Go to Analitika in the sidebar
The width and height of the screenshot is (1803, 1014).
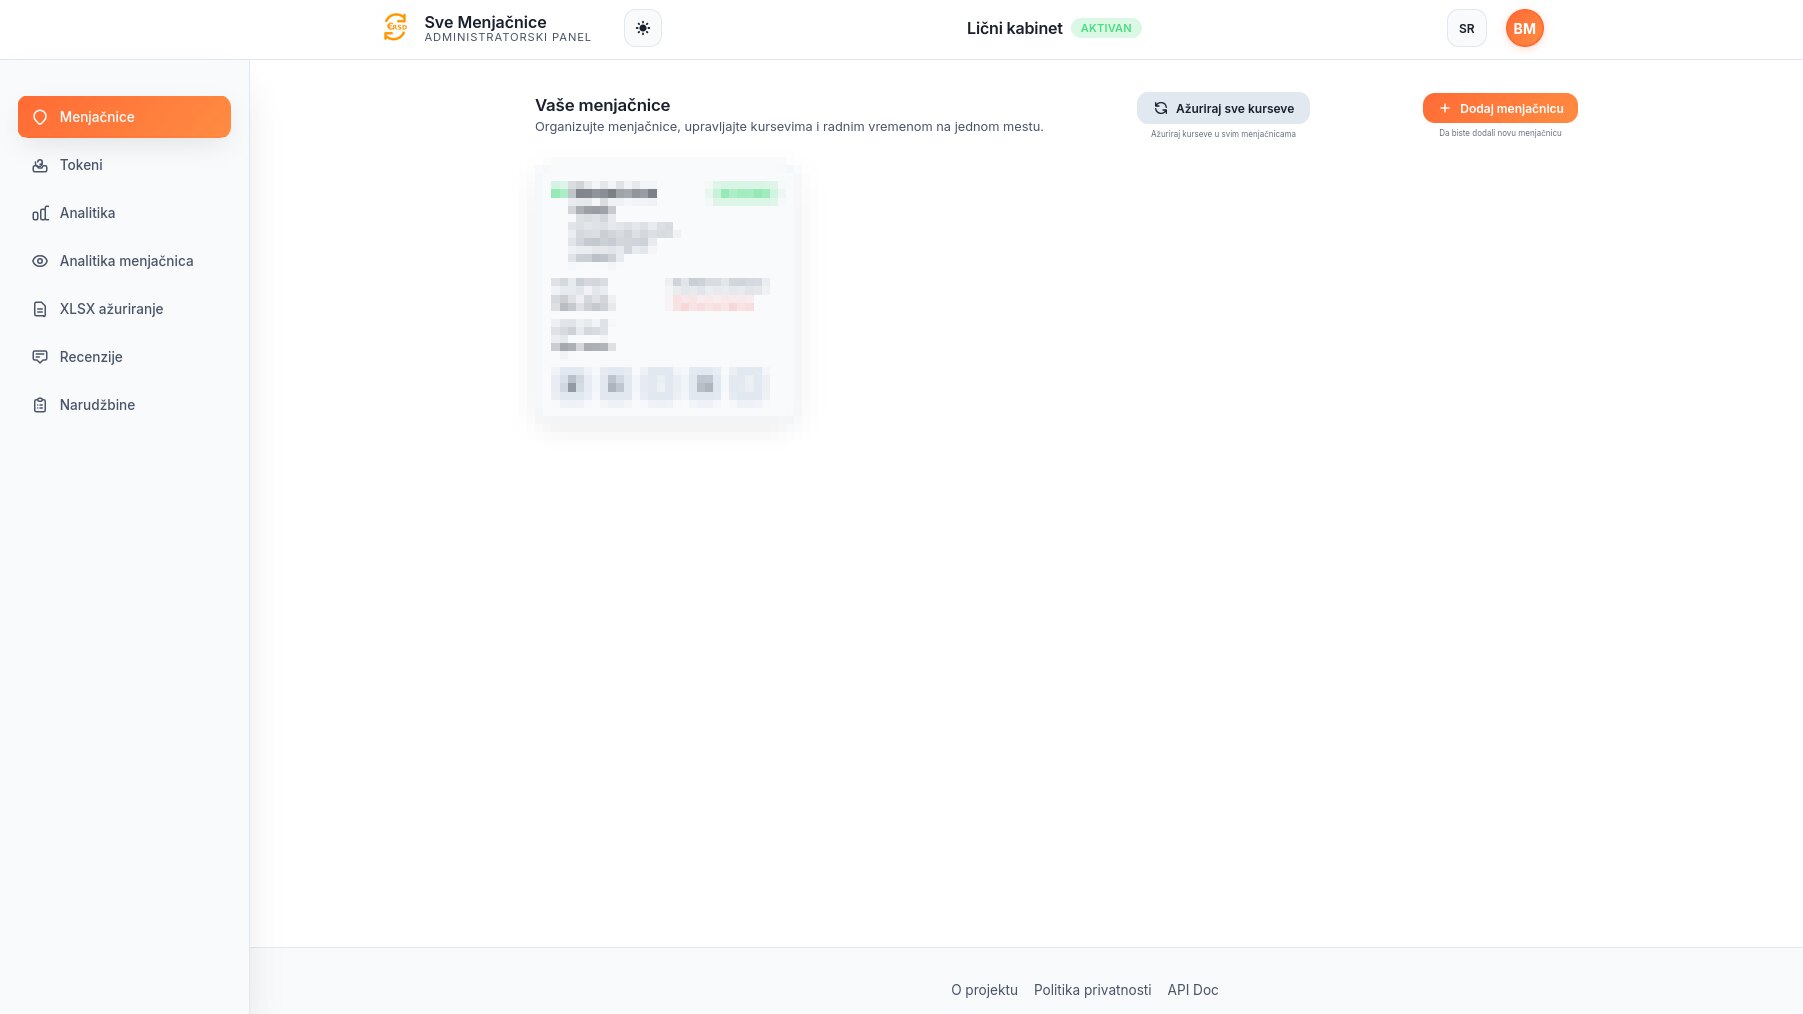tap(124, 213)
